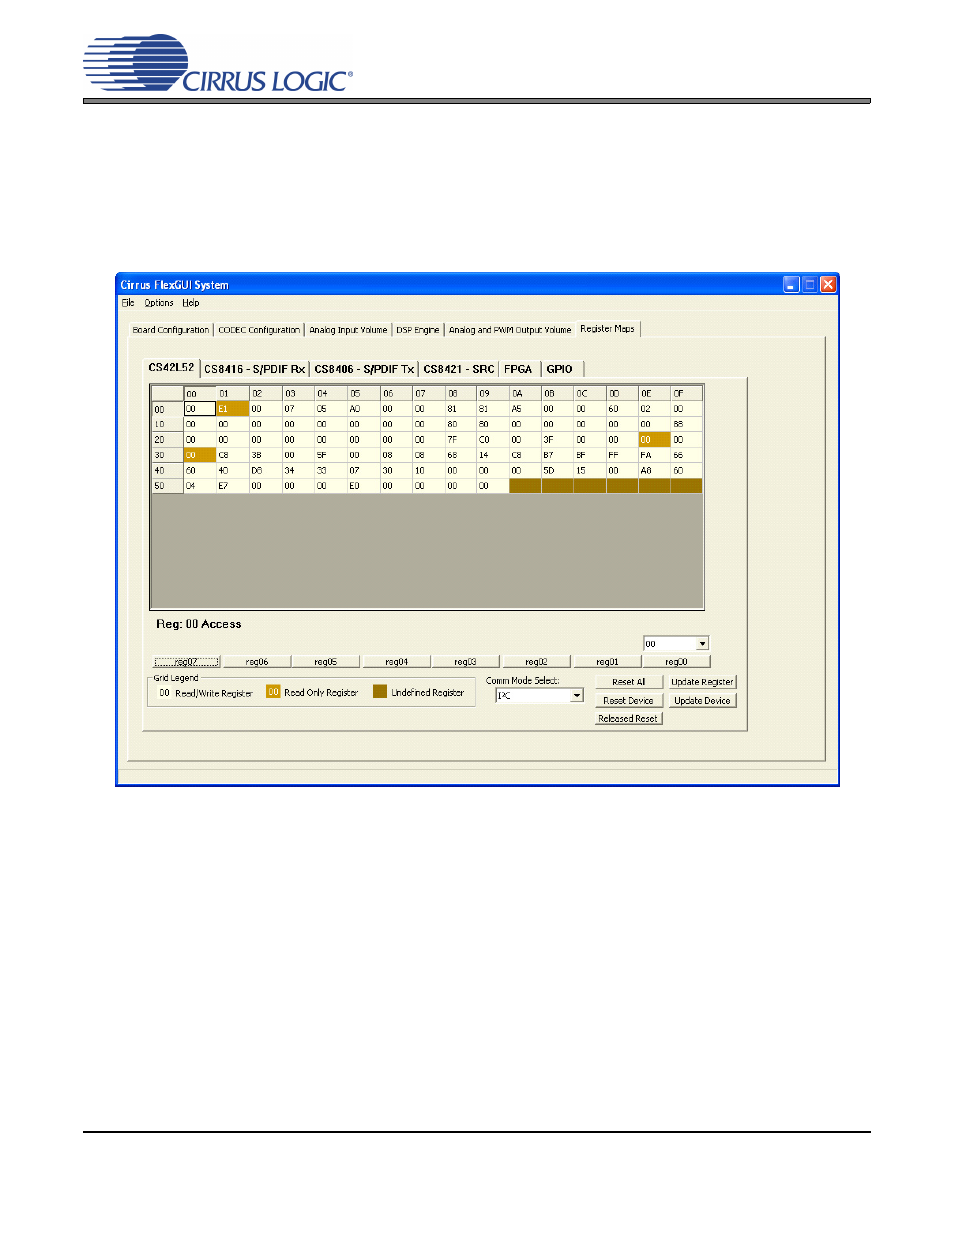
Task: Toggle the reg02 bit button
Action: pos(537,662)
